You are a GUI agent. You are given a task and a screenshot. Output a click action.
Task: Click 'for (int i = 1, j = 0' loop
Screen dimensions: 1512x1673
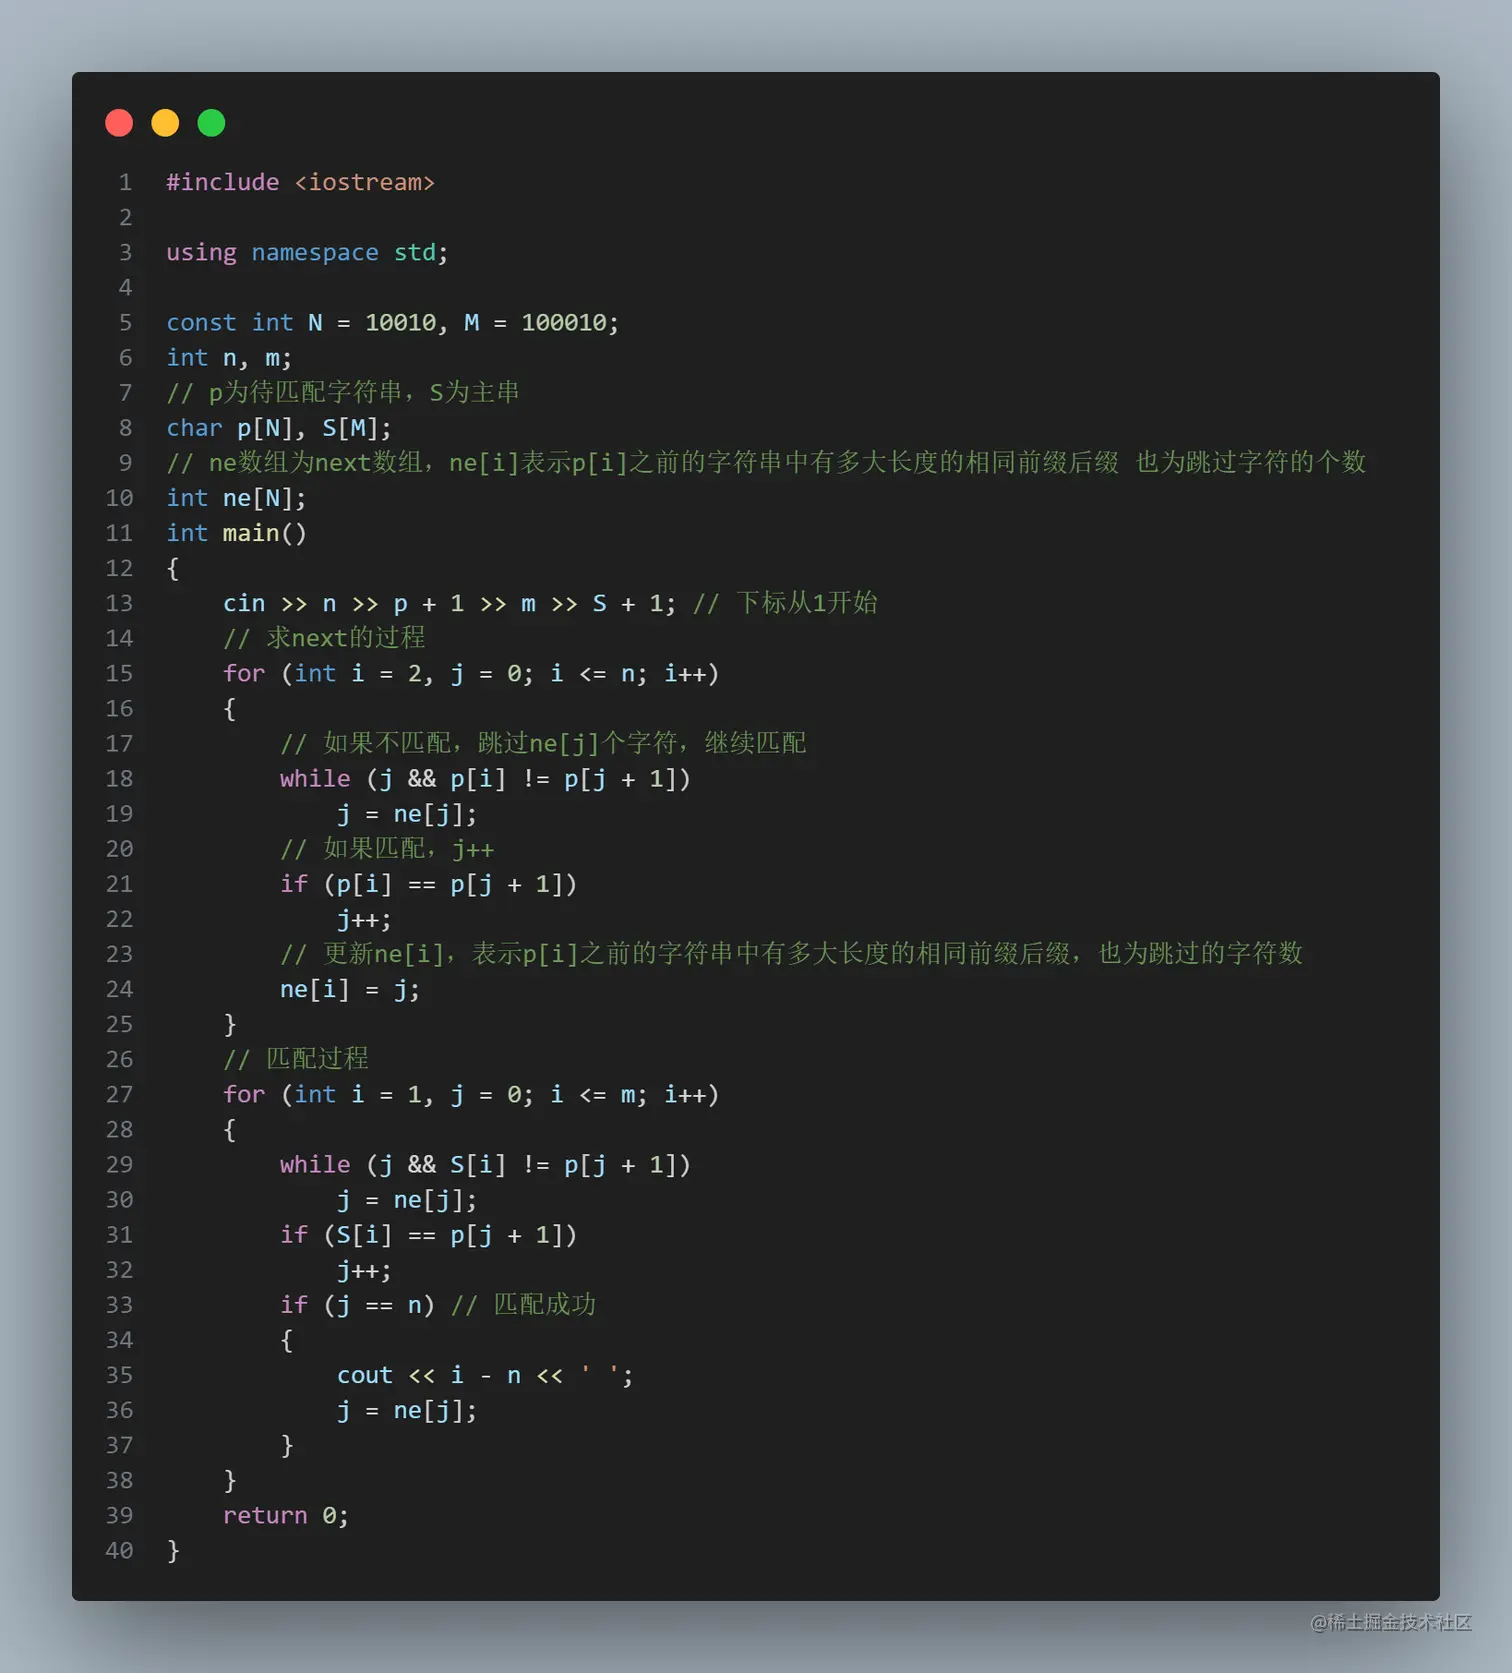pos(471,1094)
